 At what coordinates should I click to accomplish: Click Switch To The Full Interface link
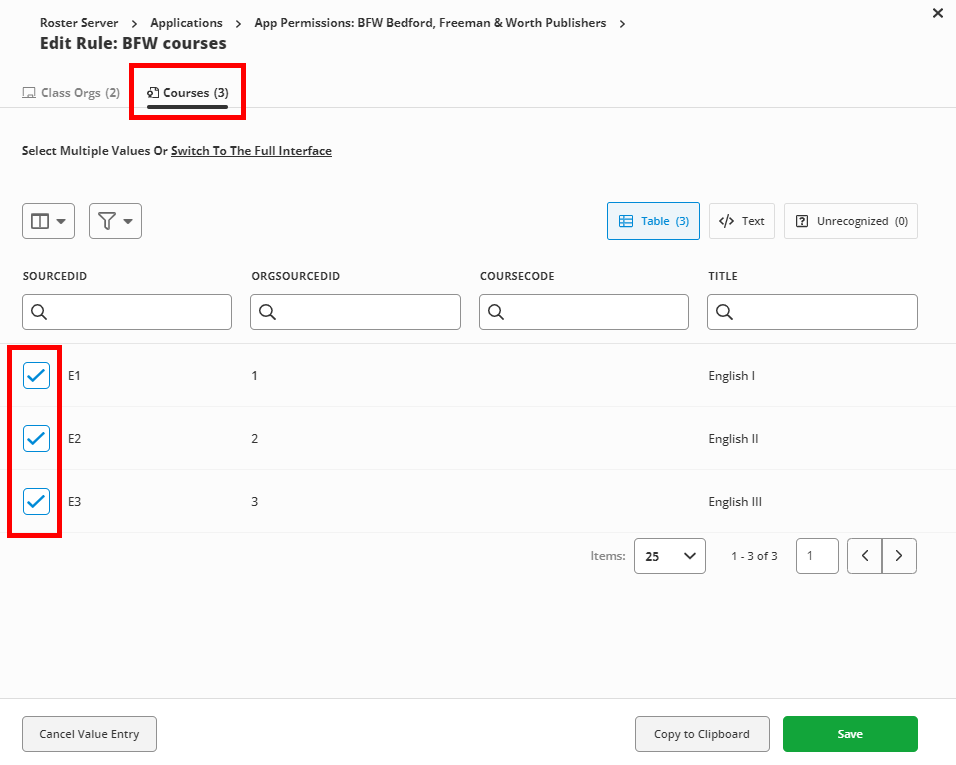(x=251, y=150)
